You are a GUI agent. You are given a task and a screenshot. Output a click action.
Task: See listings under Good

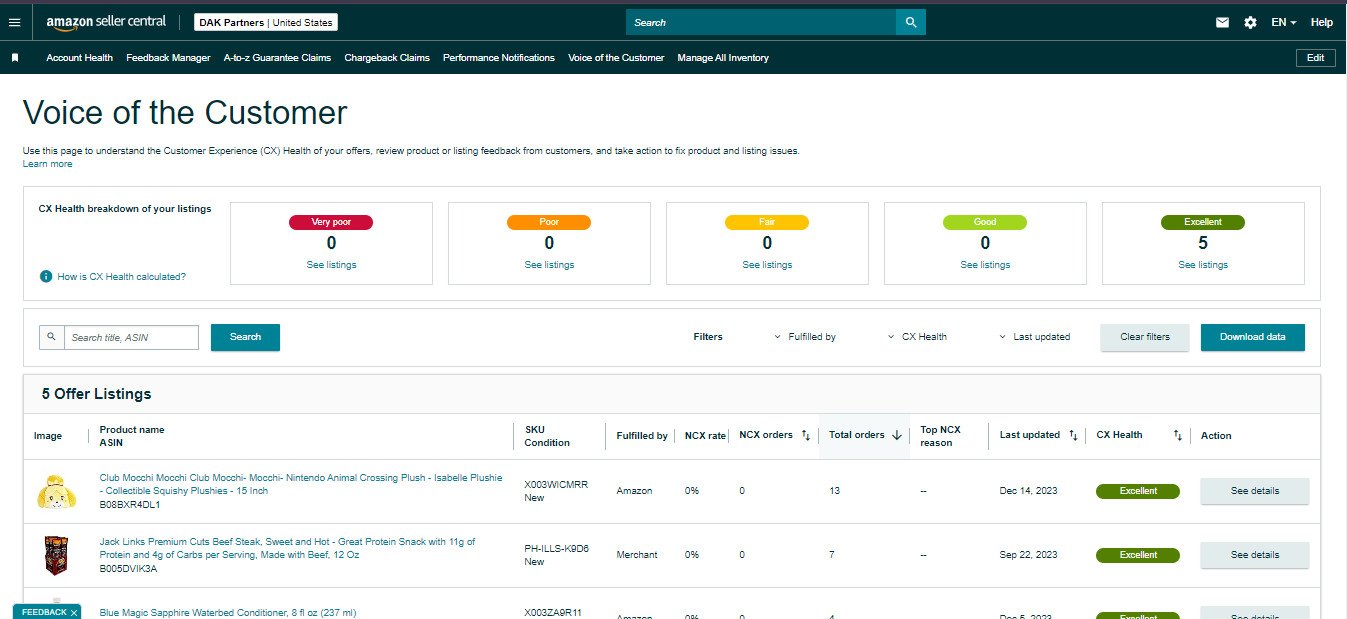tap(985, 265)
